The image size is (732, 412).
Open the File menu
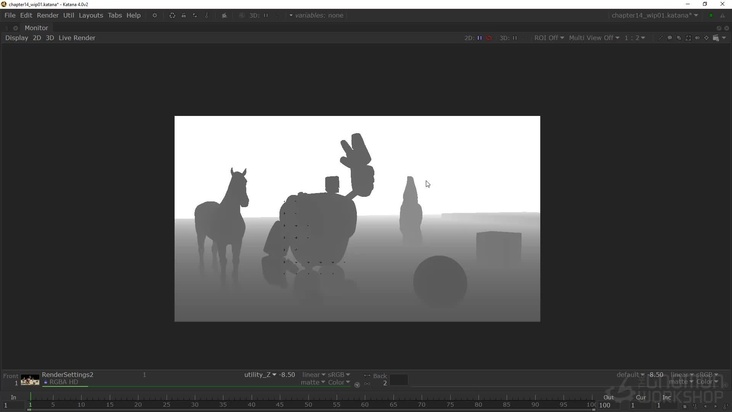10,16
